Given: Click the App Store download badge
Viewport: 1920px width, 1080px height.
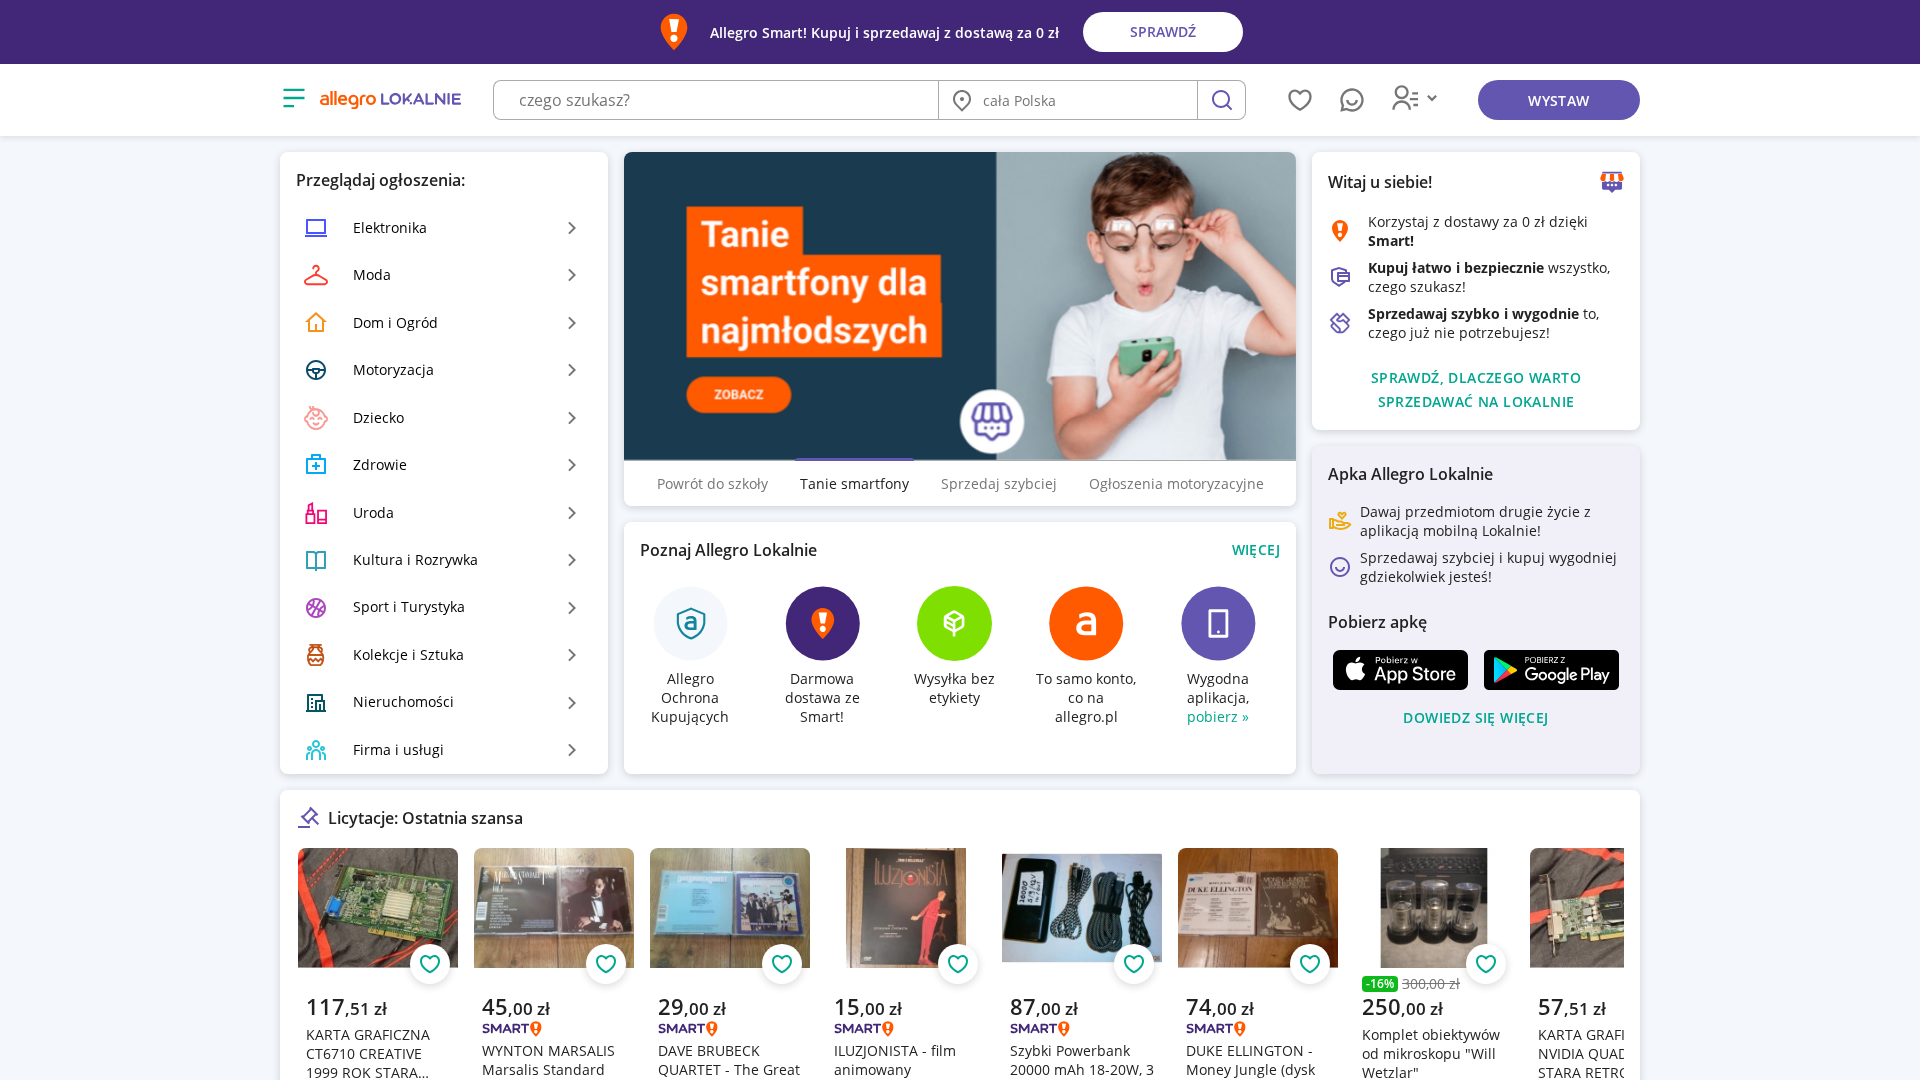Looking at the screenshot, I should click(1400, 670).
